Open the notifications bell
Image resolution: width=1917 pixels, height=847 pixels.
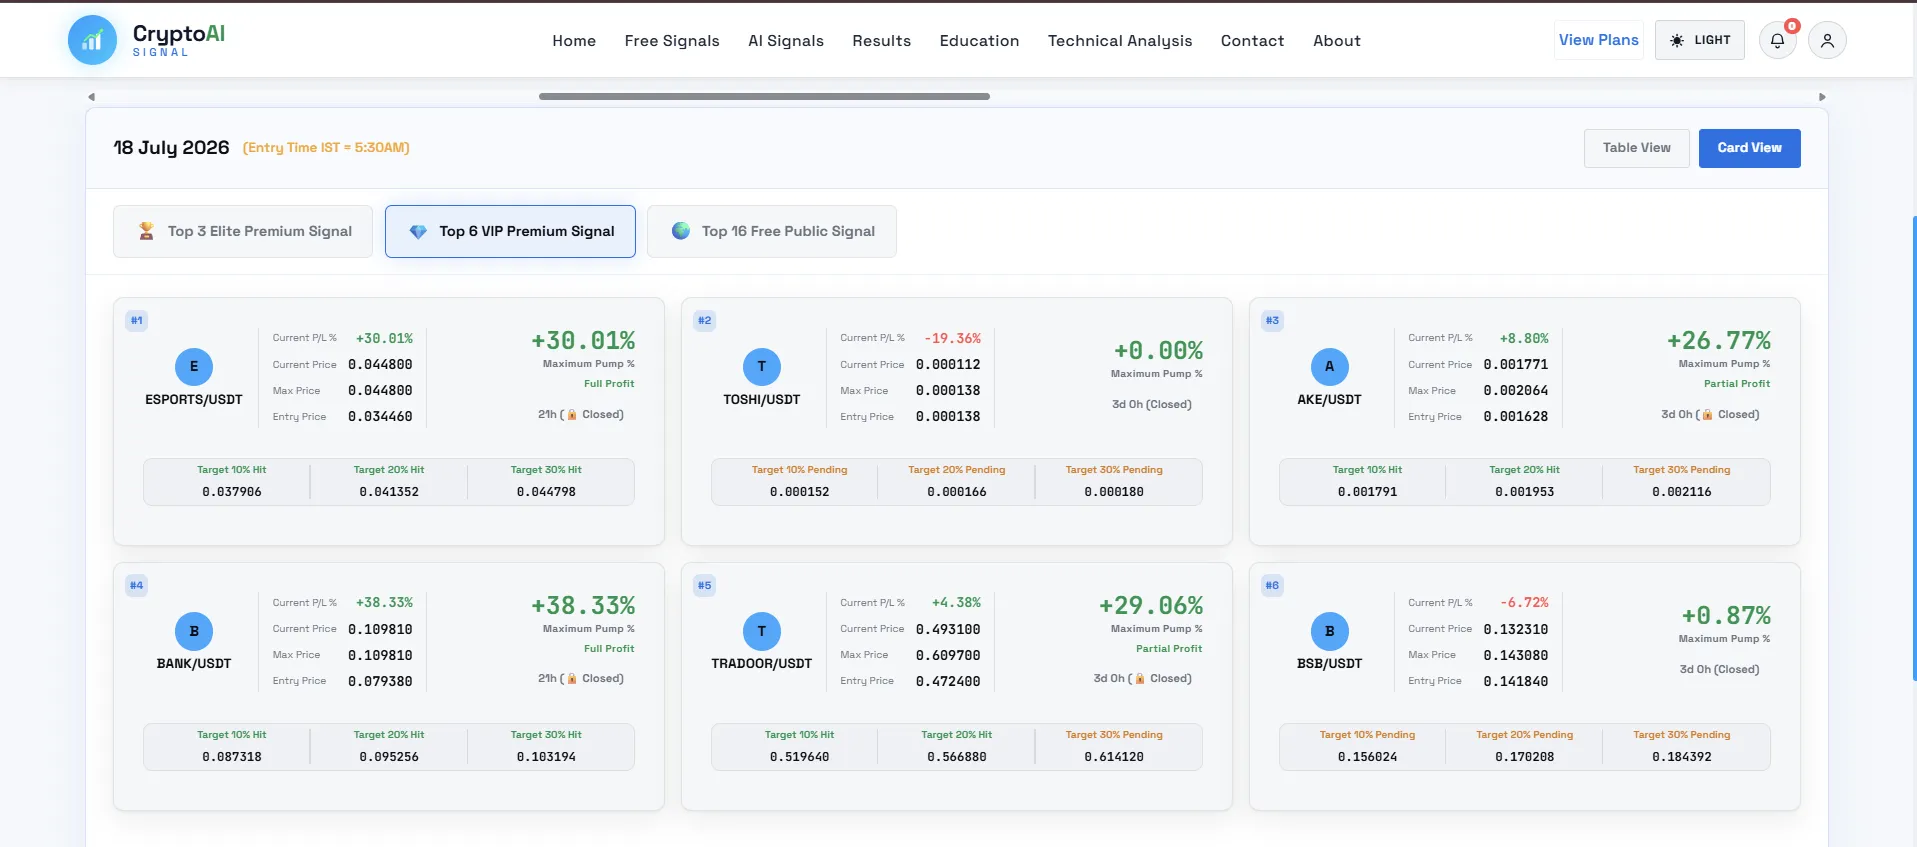point(1777,40)
